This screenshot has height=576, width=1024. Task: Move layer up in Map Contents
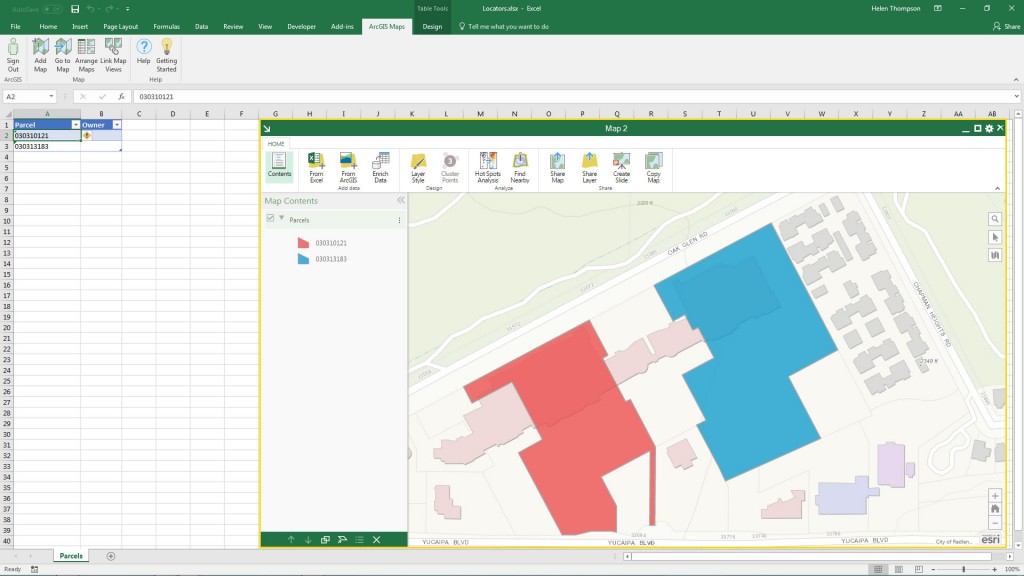(x=291, y=539)
